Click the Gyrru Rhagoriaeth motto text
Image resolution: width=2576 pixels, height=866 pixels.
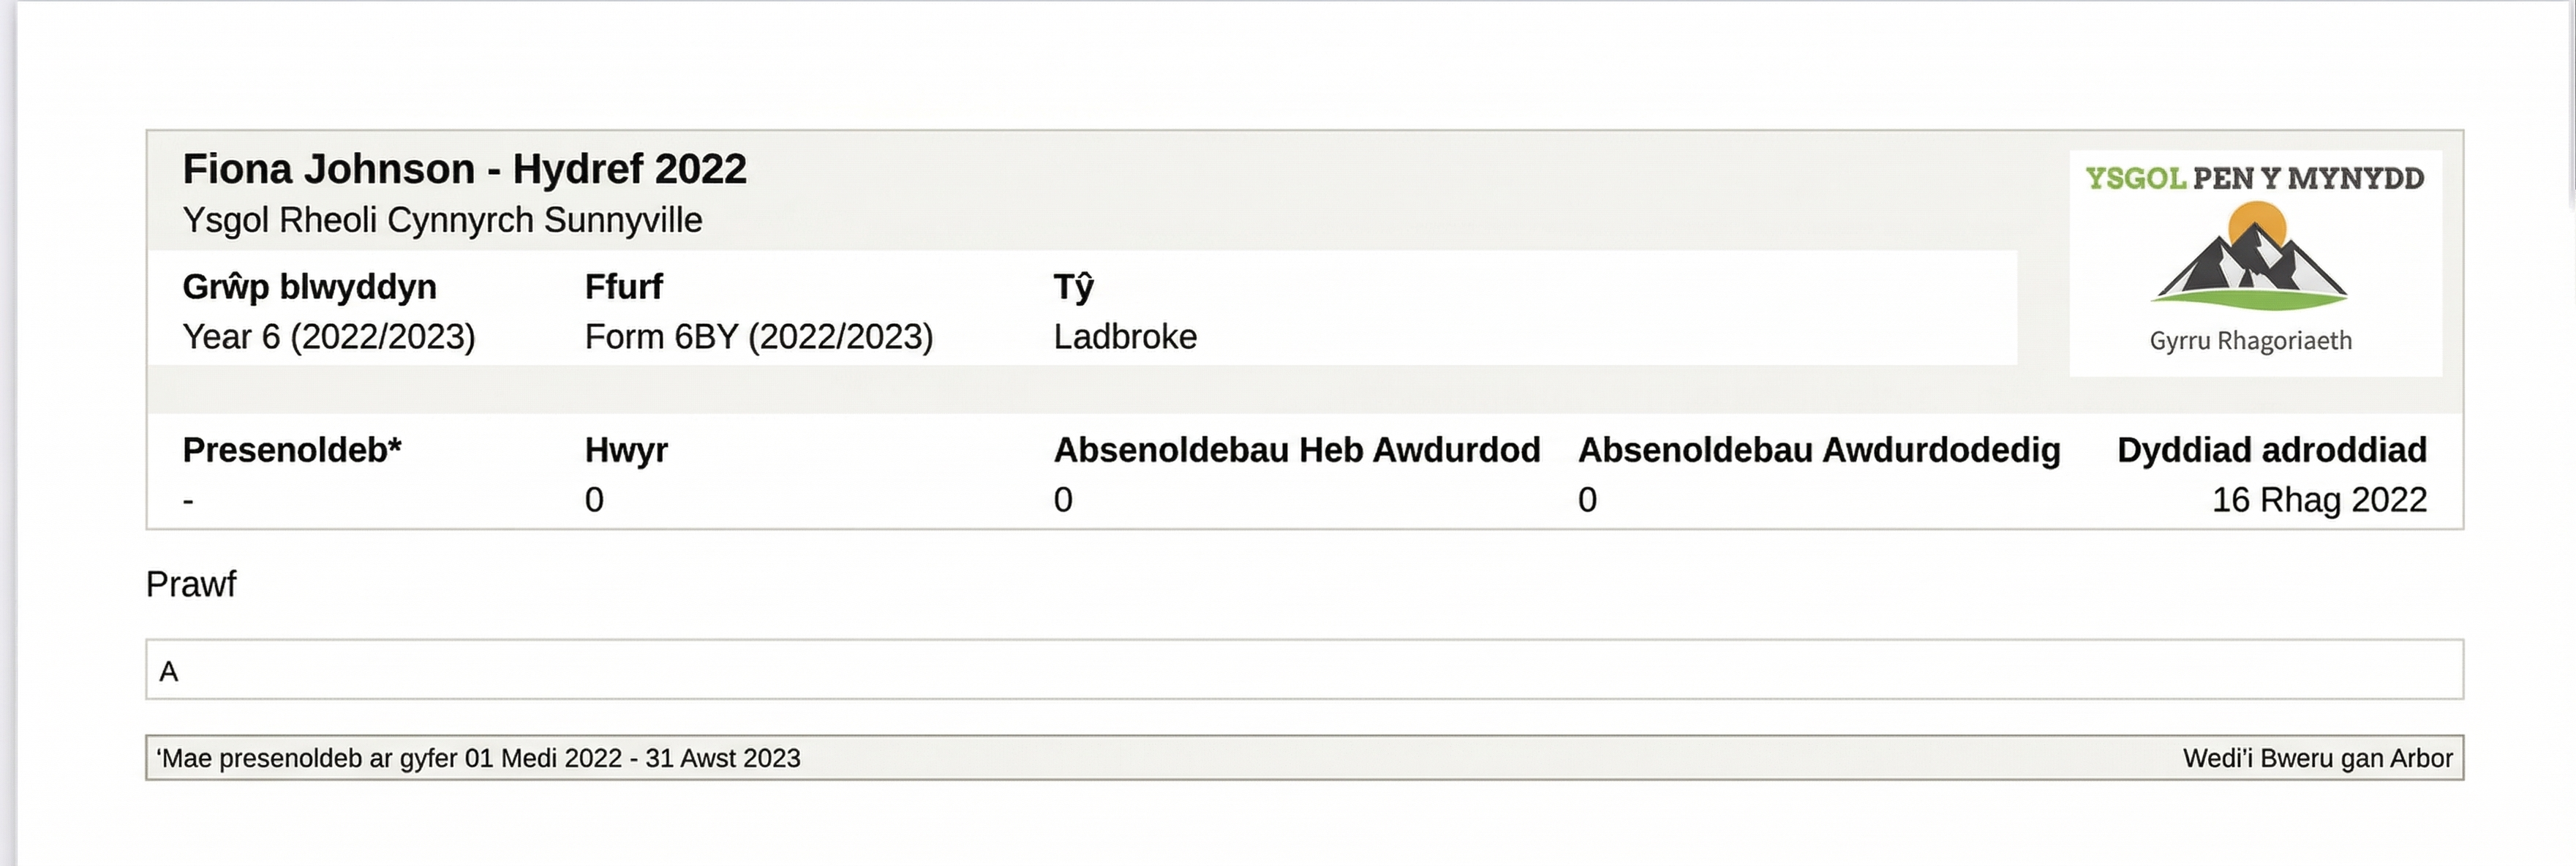point(2250,341)
